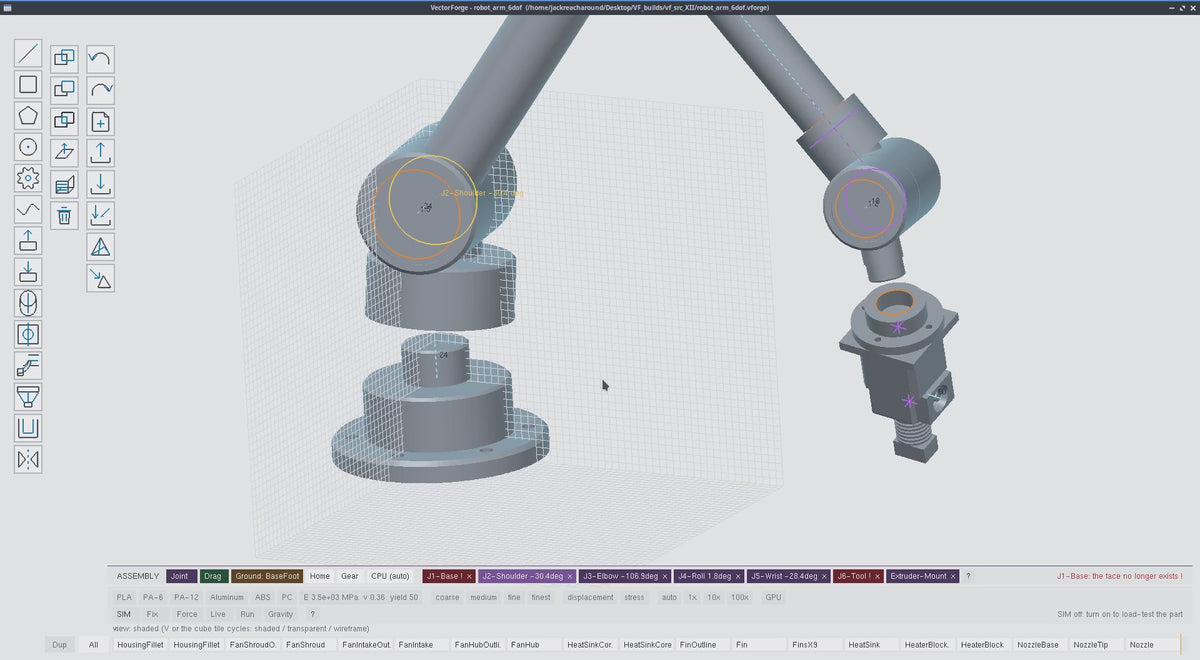Click the Mirror tool icon
The width and height of the screenshot is (1200, 660).
click(28, 459)
